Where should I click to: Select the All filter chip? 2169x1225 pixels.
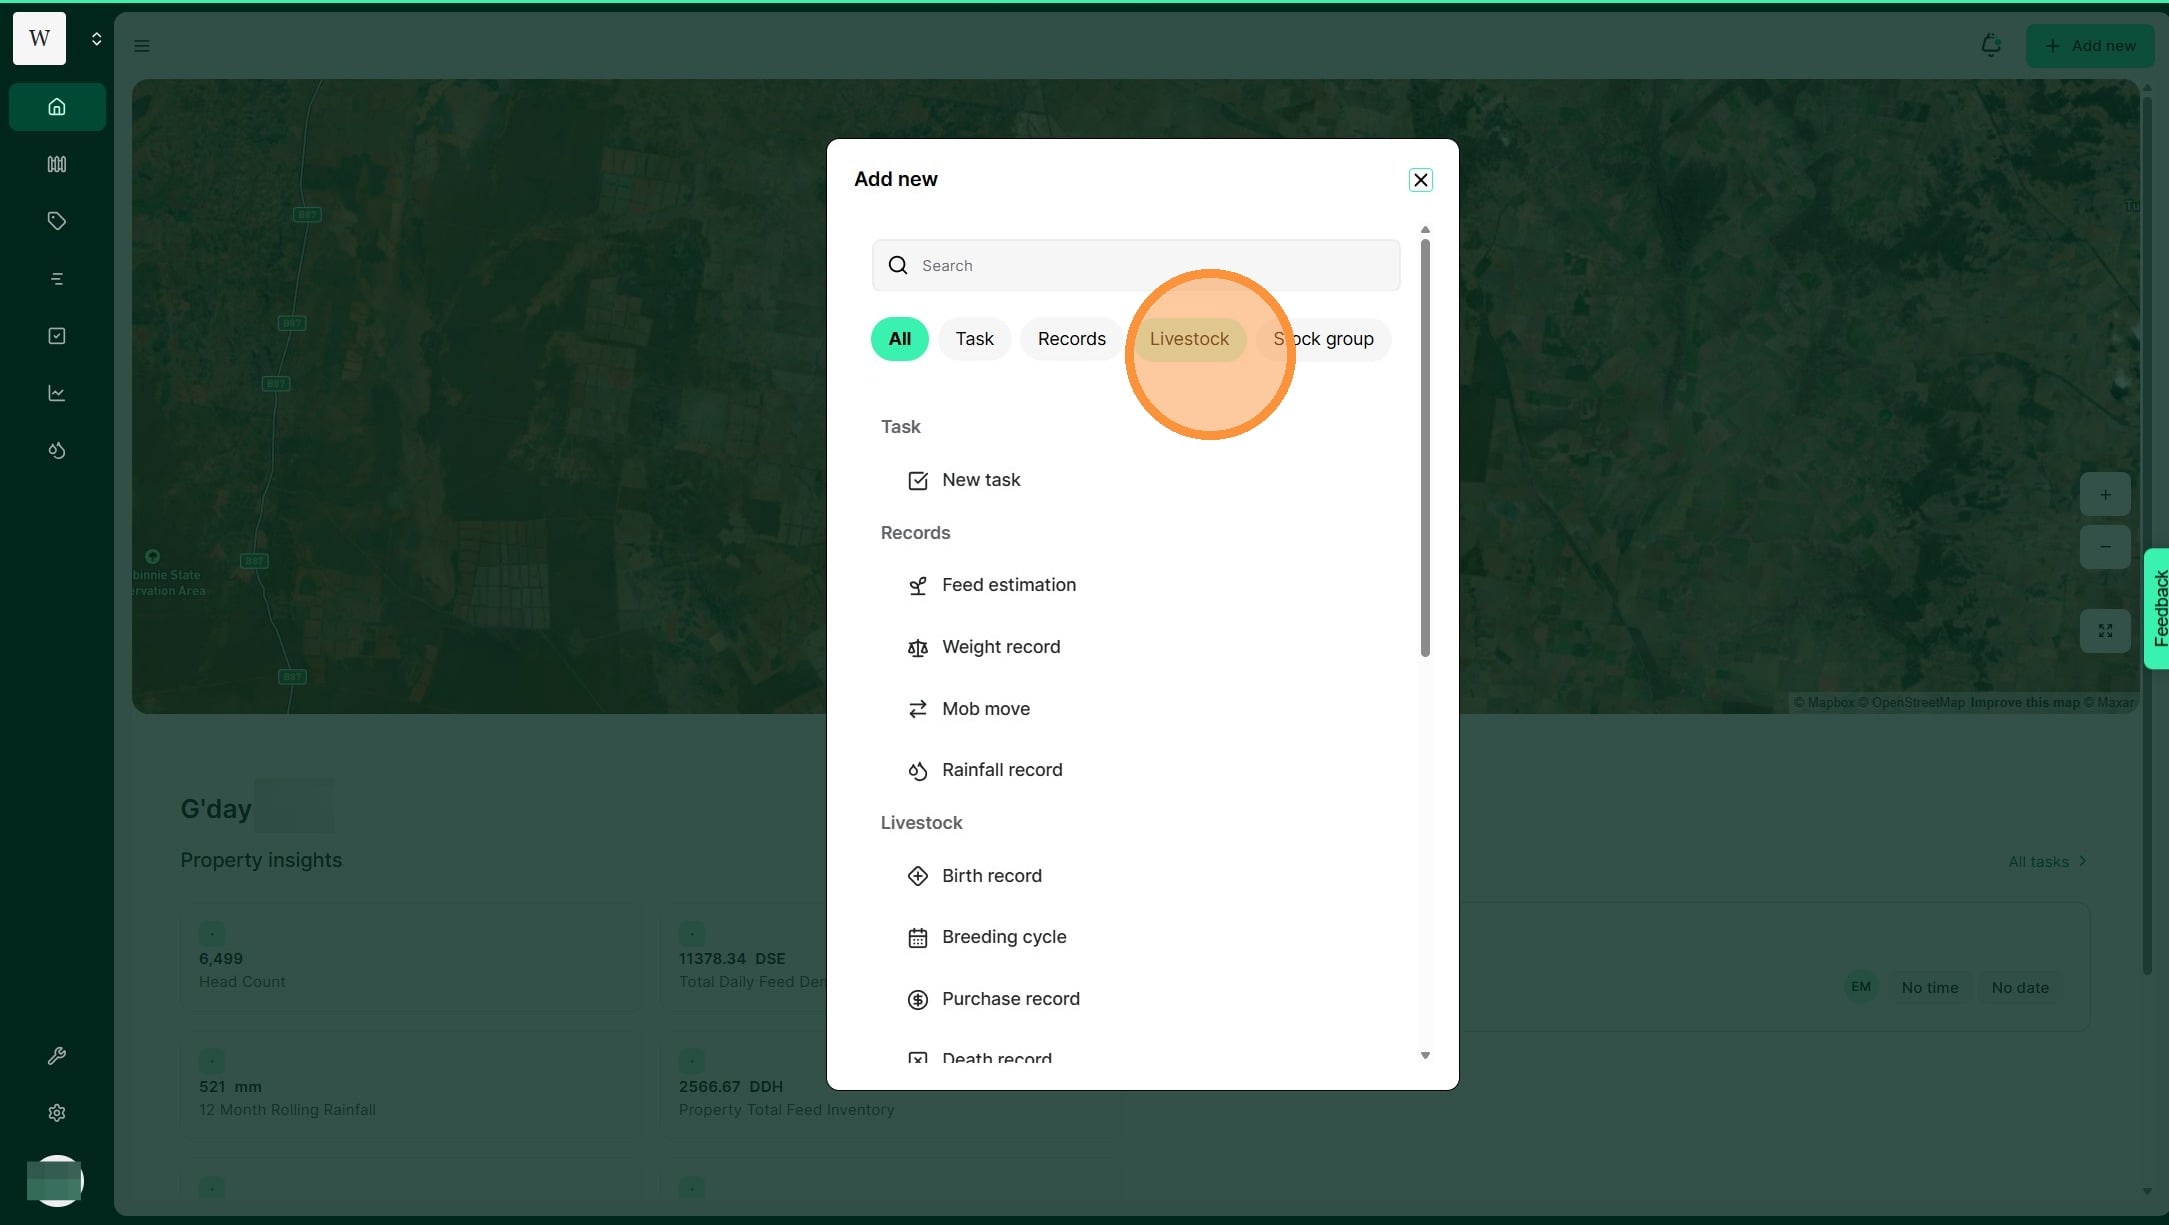tap(899, 339)
